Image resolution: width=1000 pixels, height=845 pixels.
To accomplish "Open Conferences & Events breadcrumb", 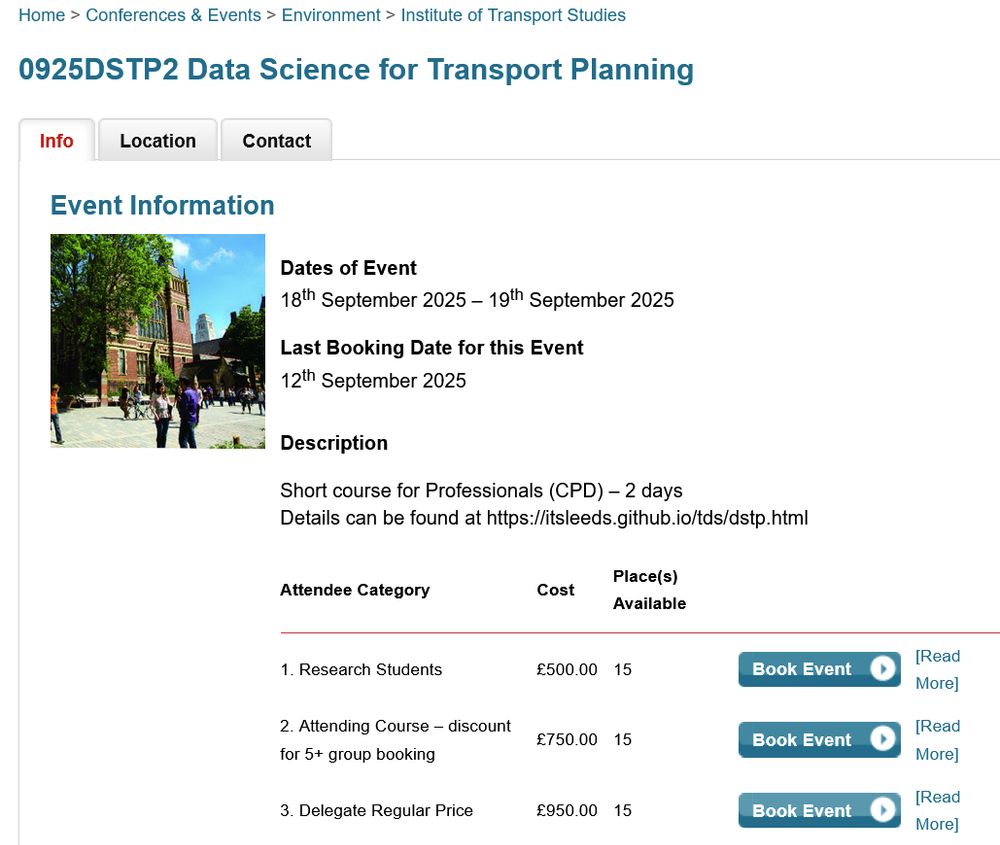I will click(173, 15).
